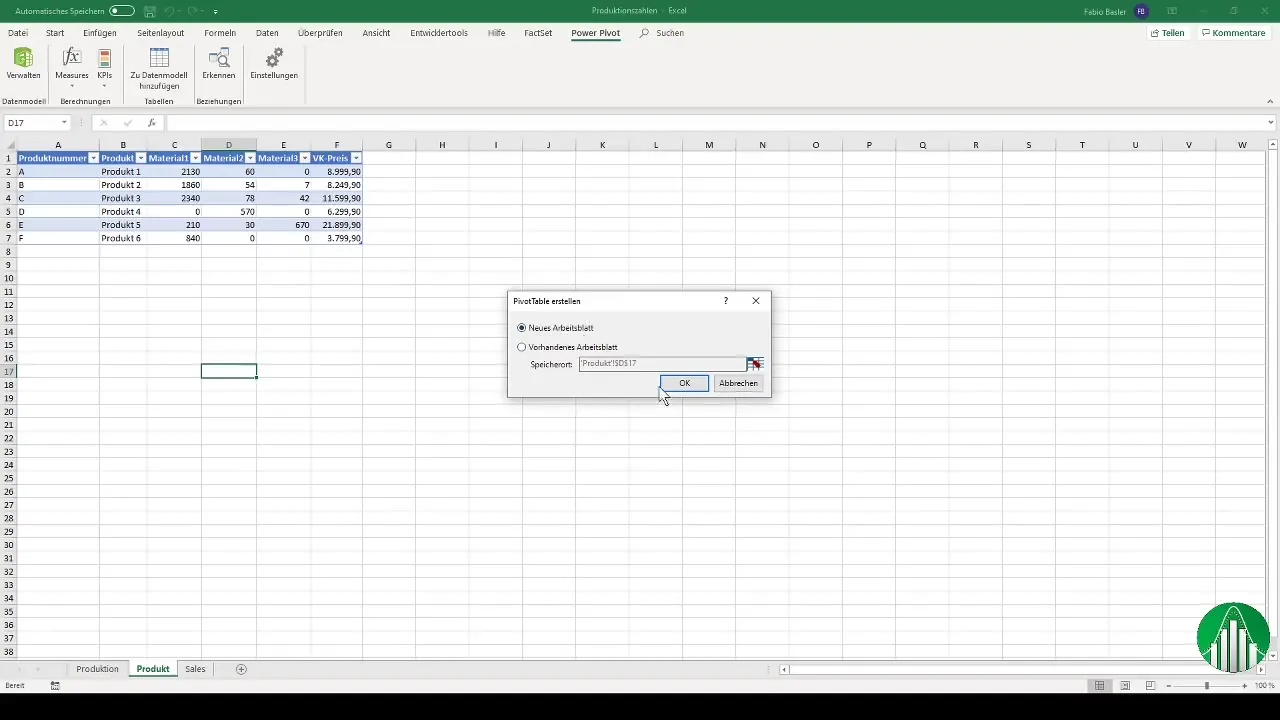Switch to the Sales sheet tab

pos(195,669)
